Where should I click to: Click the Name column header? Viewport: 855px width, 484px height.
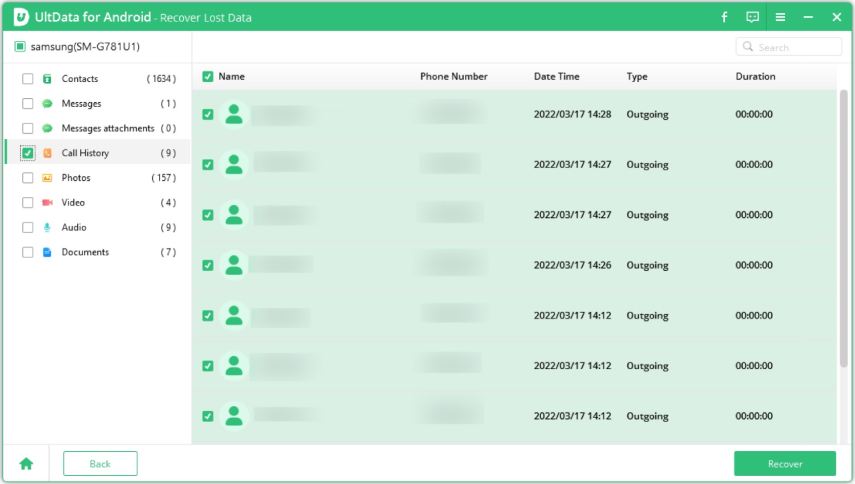click(x=231, y=76)
